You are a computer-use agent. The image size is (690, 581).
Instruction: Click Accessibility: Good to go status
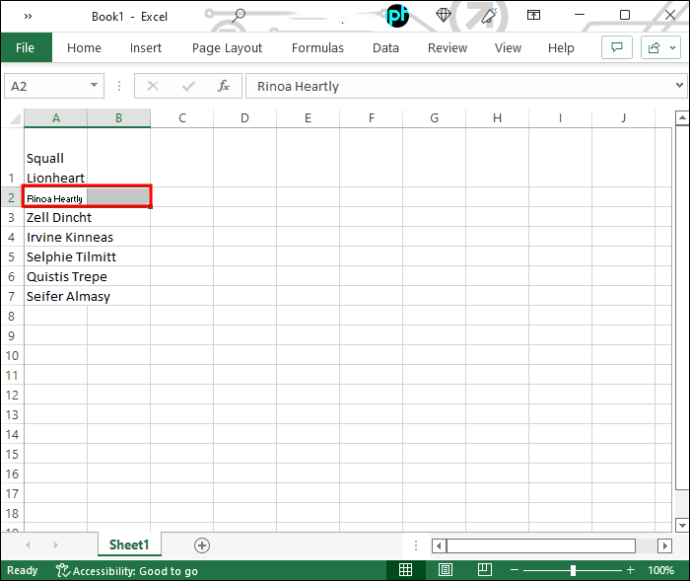coord(127,571)
